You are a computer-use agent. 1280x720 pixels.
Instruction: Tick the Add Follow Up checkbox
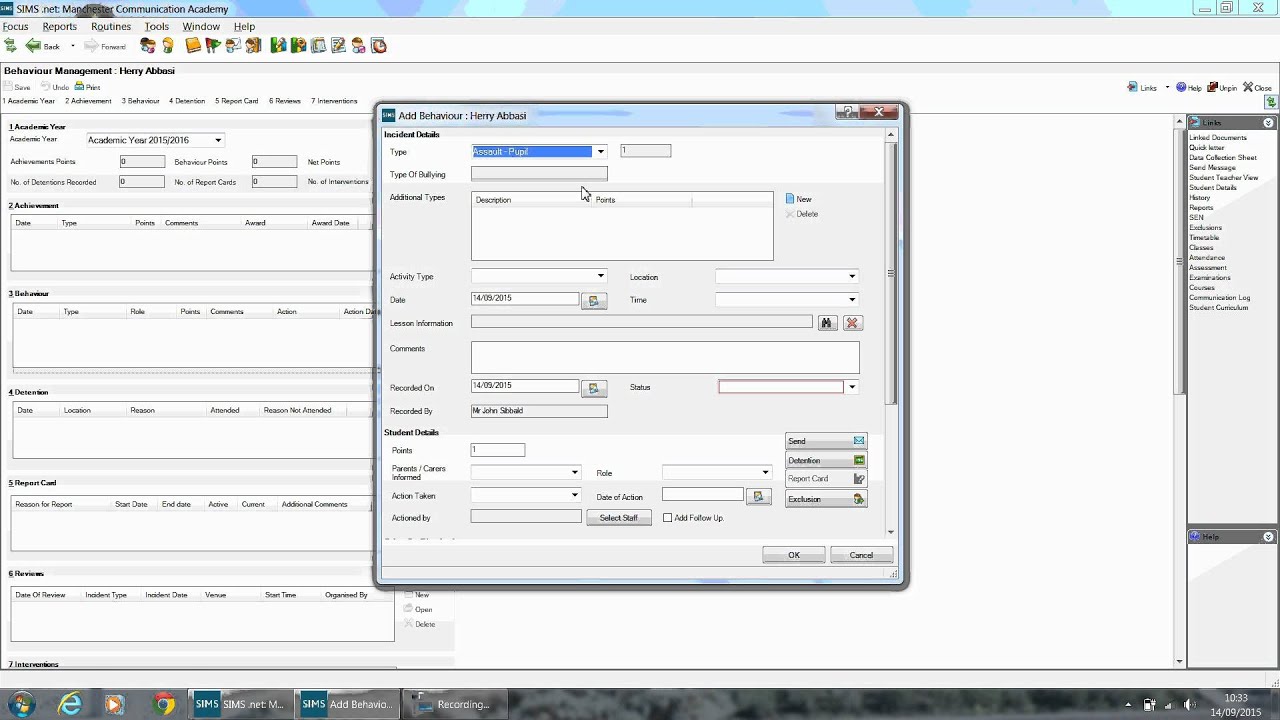tap(667, 518)
